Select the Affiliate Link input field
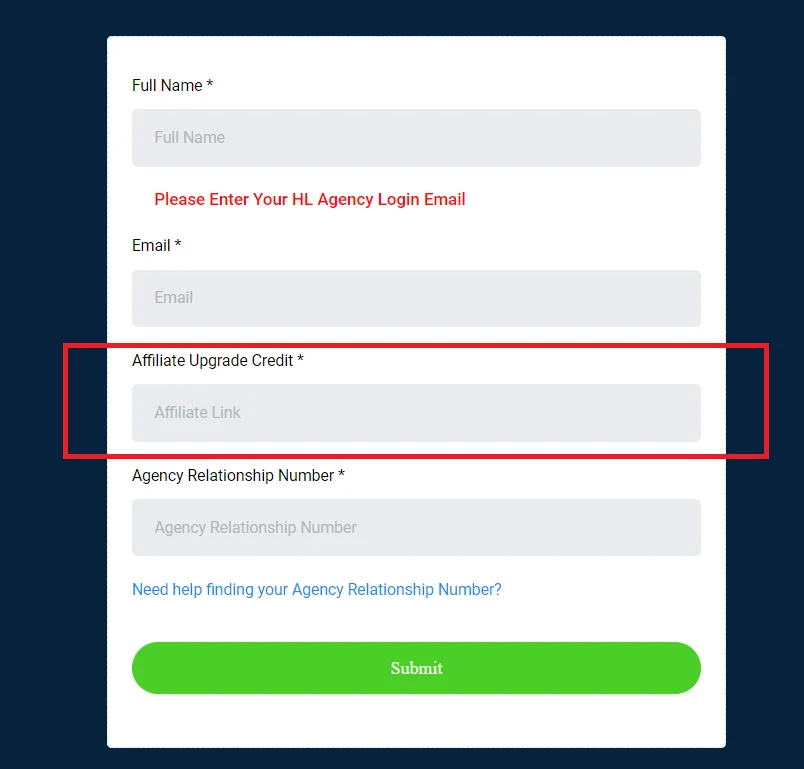The width and height of the screenshot is (804, 769). coord(416,413)
